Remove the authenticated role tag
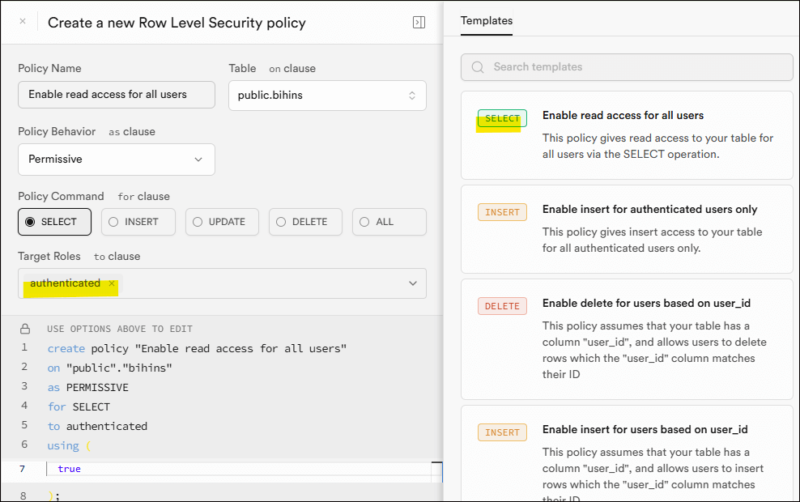Screen dimensions: 800x502 tap(112, 284)
